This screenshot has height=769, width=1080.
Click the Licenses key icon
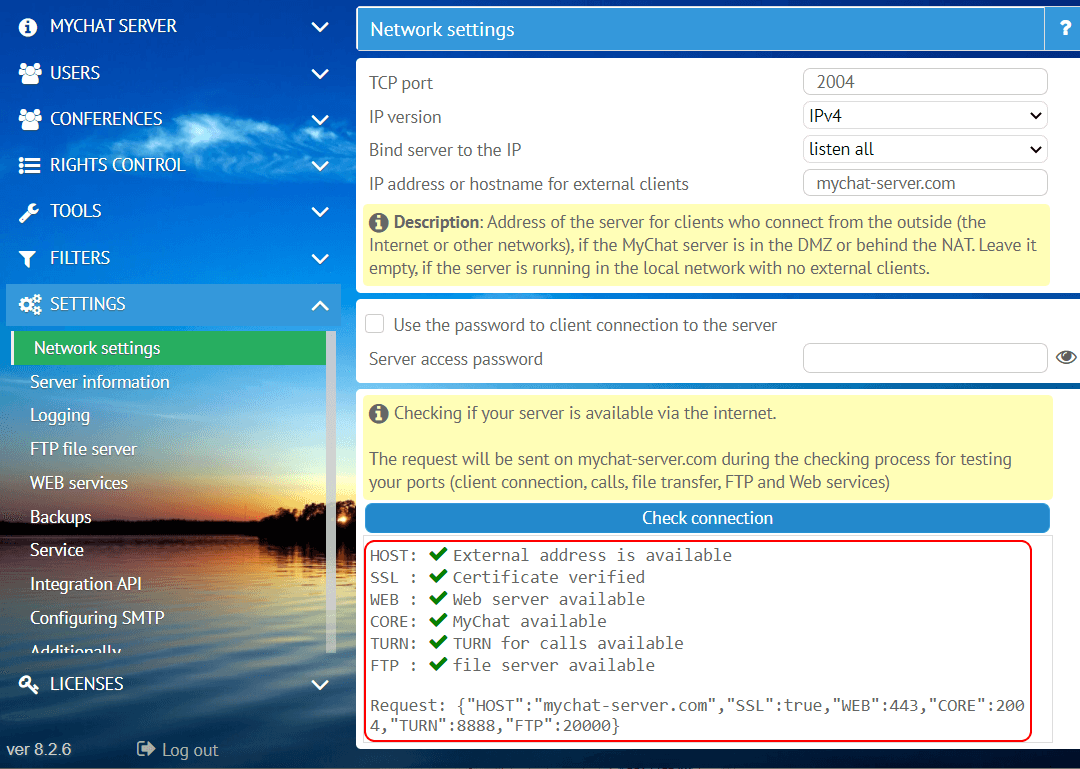pyautogui.click(x=28, y=684)
